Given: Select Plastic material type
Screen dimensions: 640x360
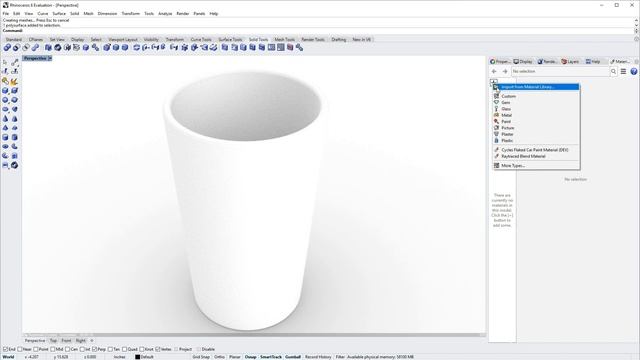Looking at the screenshot, I should click(507, 140).
